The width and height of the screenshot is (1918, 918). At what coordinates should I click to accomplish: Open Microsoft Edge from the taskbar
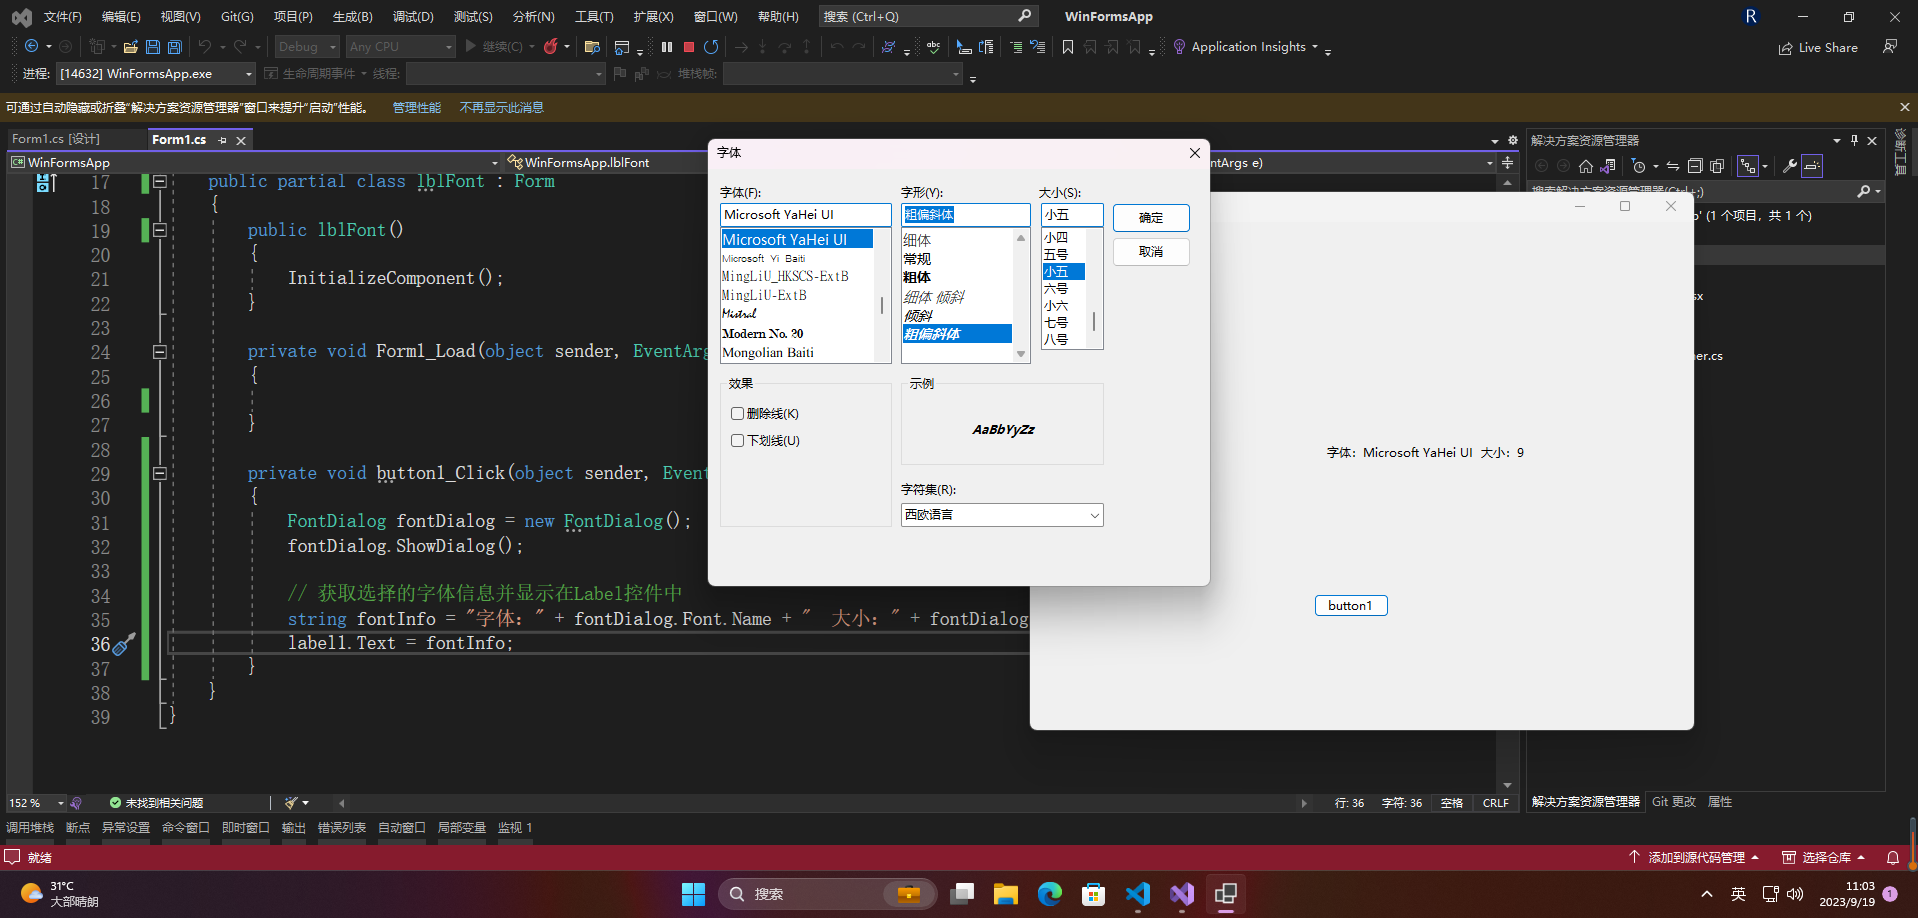click(1050, 894)
